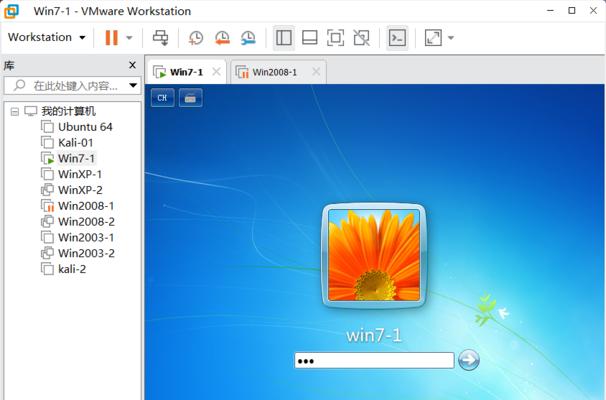Open the on-screen keyboard button on the login screen
This screenshot has height=400, width=606.
(x=191, y=98)
